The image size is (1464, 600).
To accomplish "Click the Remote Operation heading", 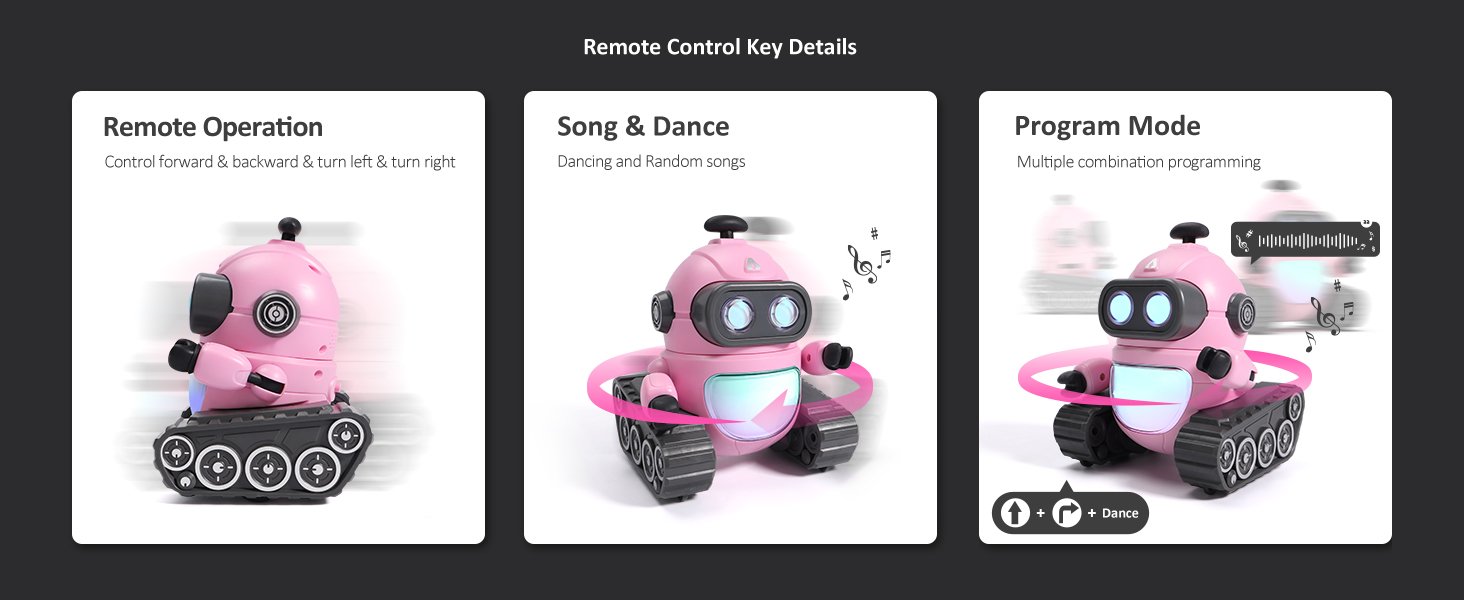I will [x=213, y=127].
